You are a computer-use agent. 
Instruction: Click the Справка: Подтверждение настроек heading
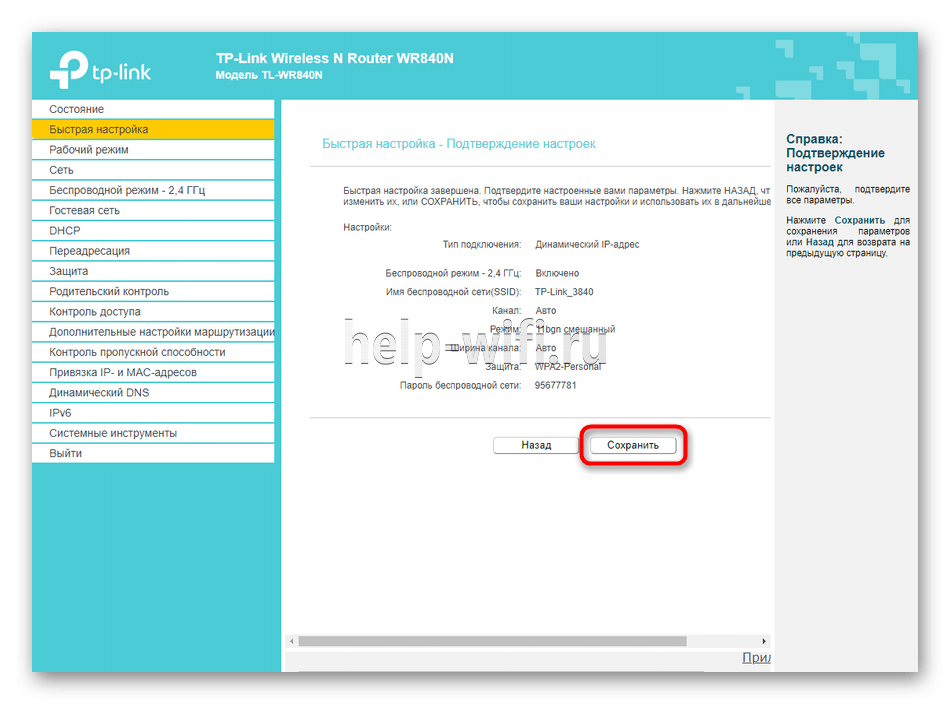pyautogui.click(x=835, y=153)
